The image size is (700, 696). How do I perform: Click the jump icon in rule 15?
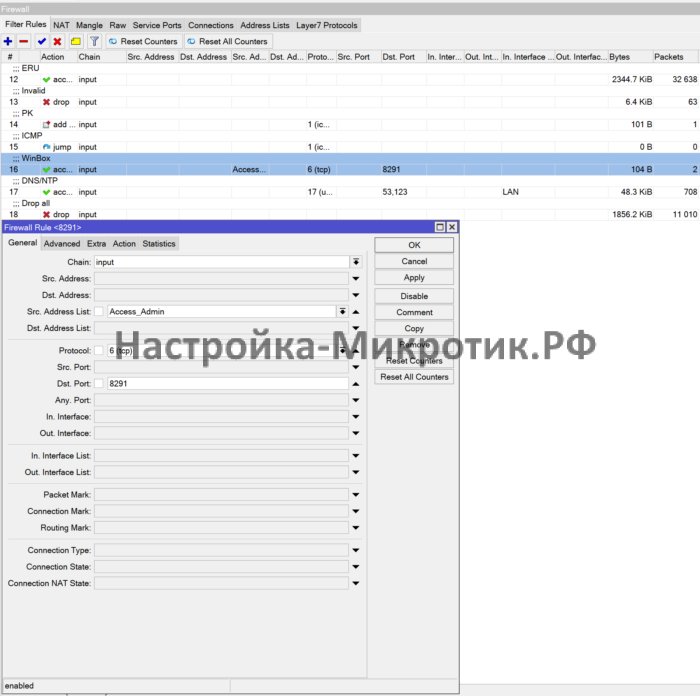point(46,147)
